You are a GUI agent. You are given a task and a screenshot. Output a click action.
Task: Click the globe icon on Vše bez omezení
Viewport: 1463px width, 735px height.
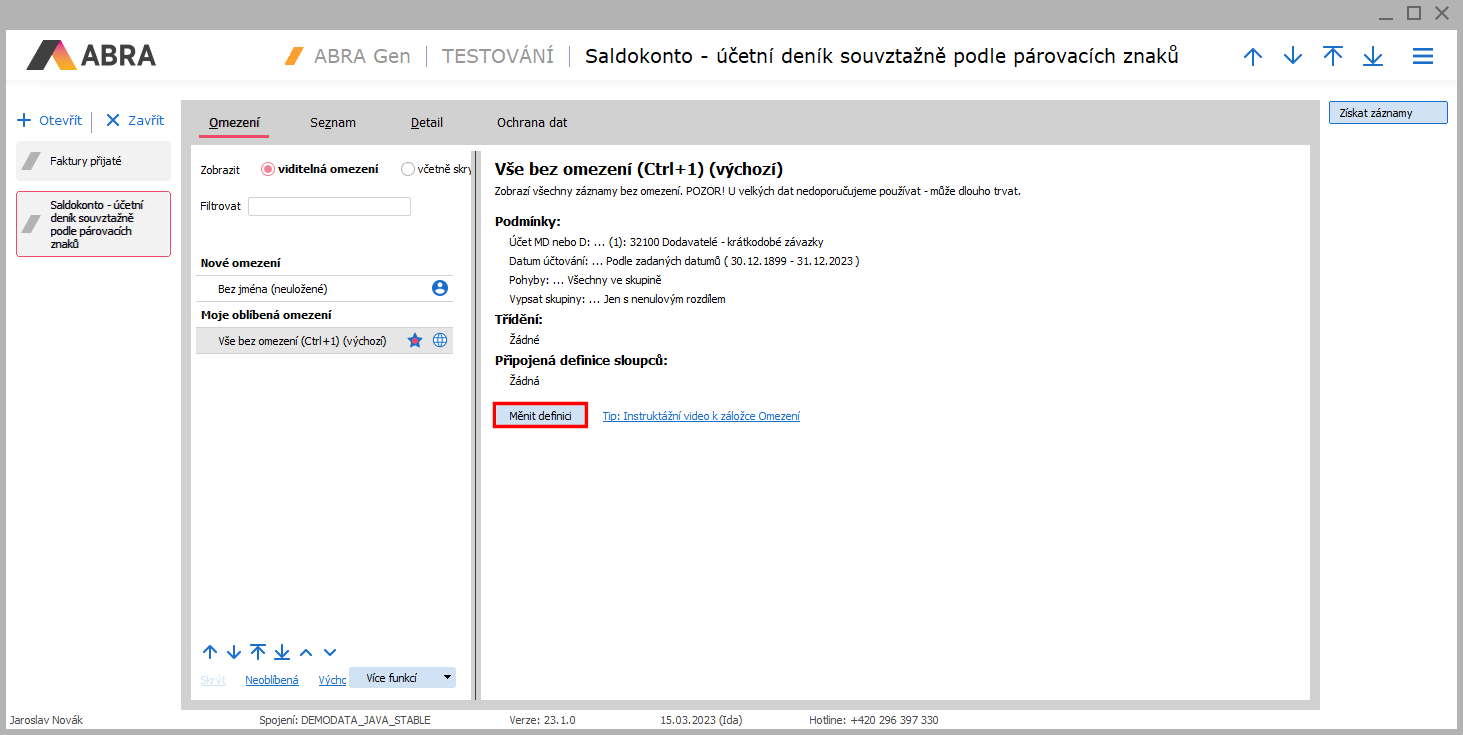click(440, 341)
